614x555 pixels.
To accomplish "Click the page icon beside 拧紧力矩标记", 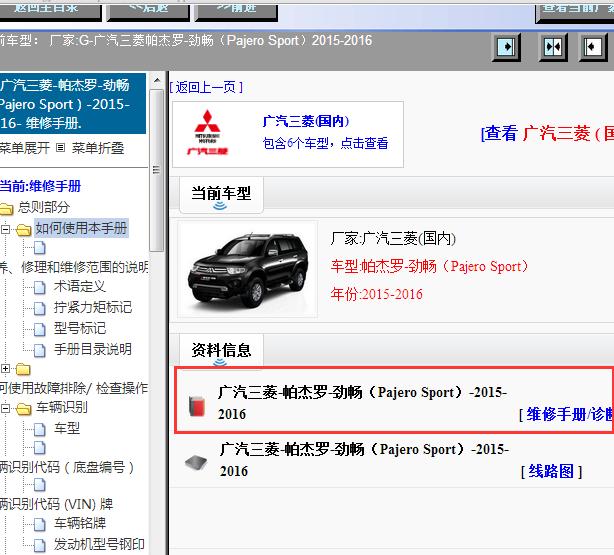I will [40, 308].
